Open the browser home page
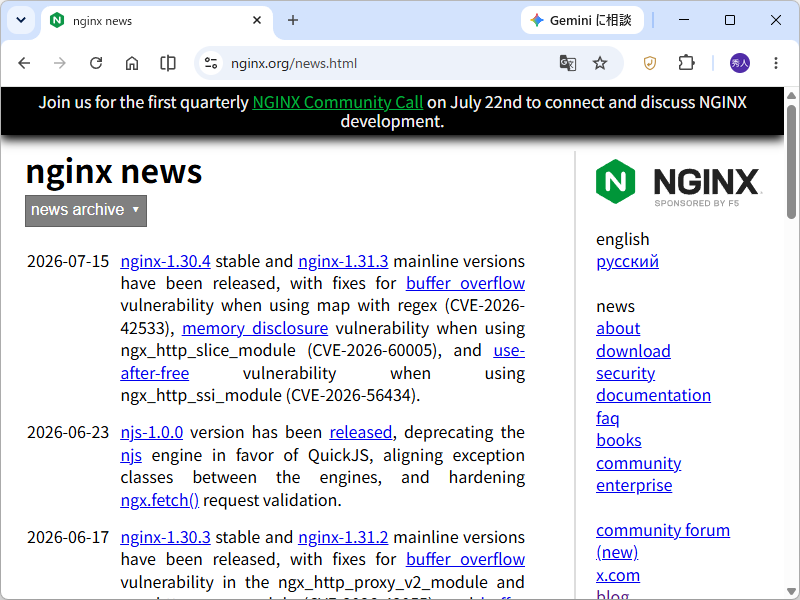800x600 pixels. point(132,63)
